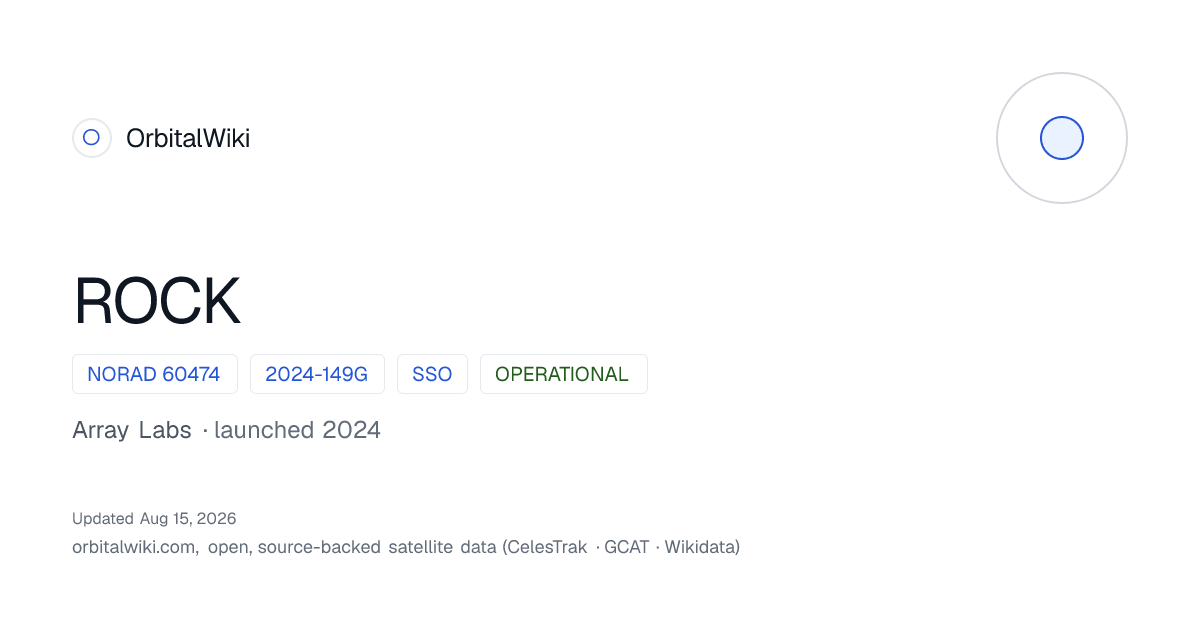The image size is (1200, 630).
Task: Open the Wikidata source reference
Action: pyautogui.click(x=699, y=547)
